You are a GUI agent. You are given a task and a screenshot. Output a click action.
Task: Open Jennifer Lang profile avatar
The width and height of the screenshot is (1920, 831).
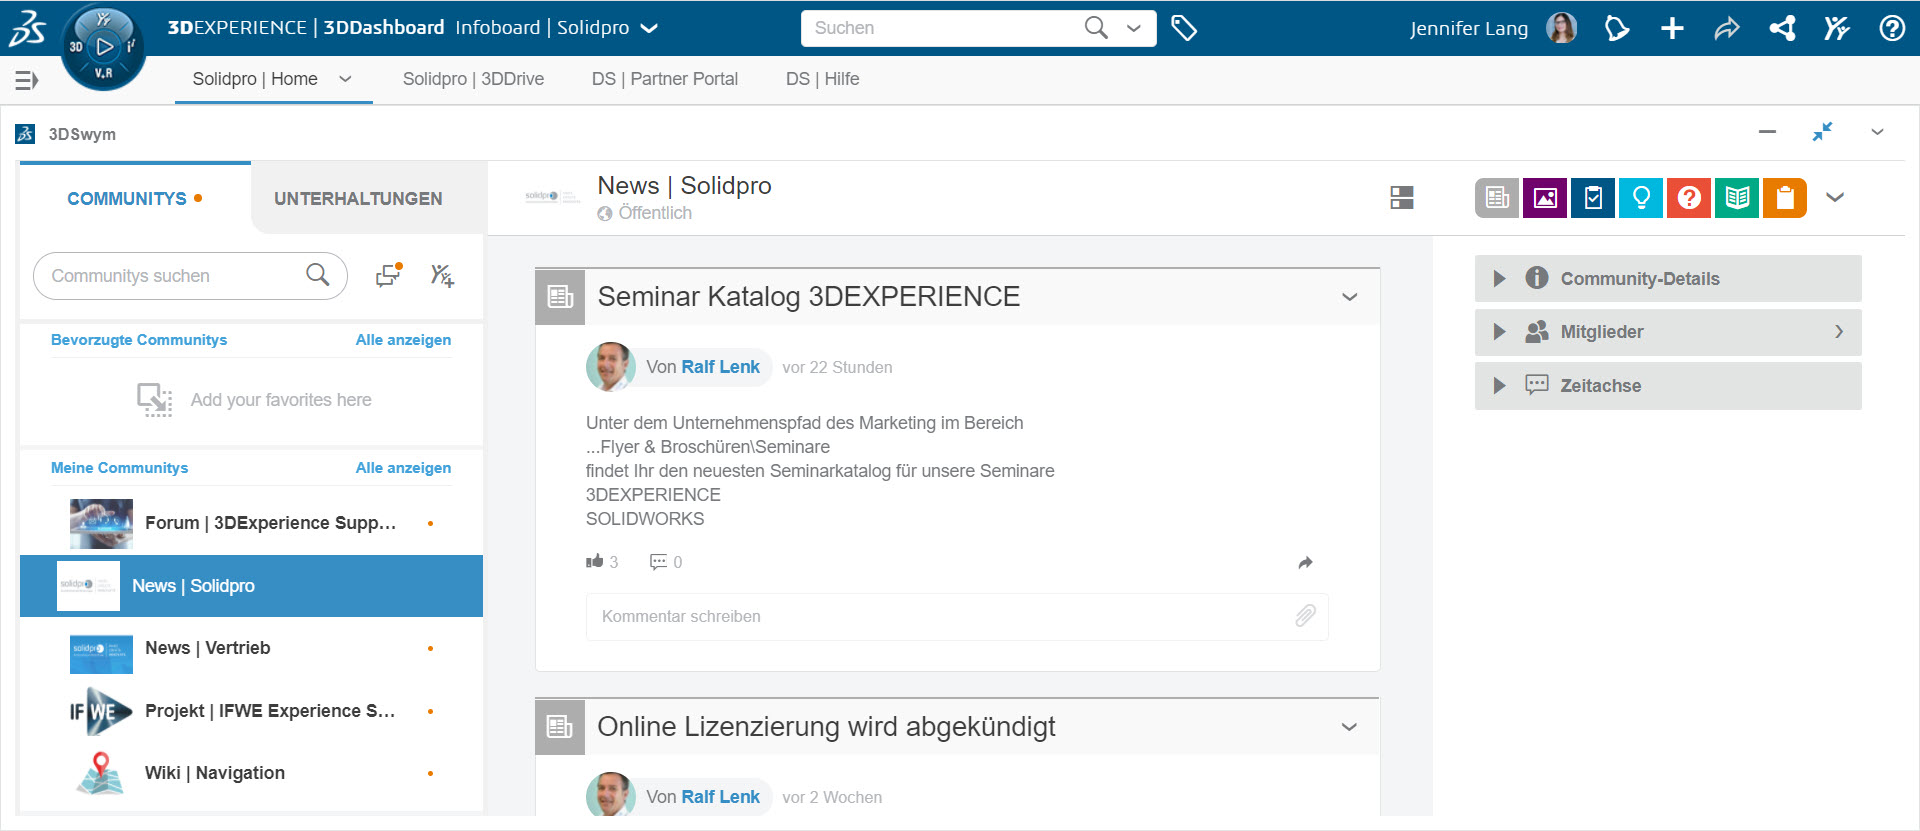tap(1561, 28)
